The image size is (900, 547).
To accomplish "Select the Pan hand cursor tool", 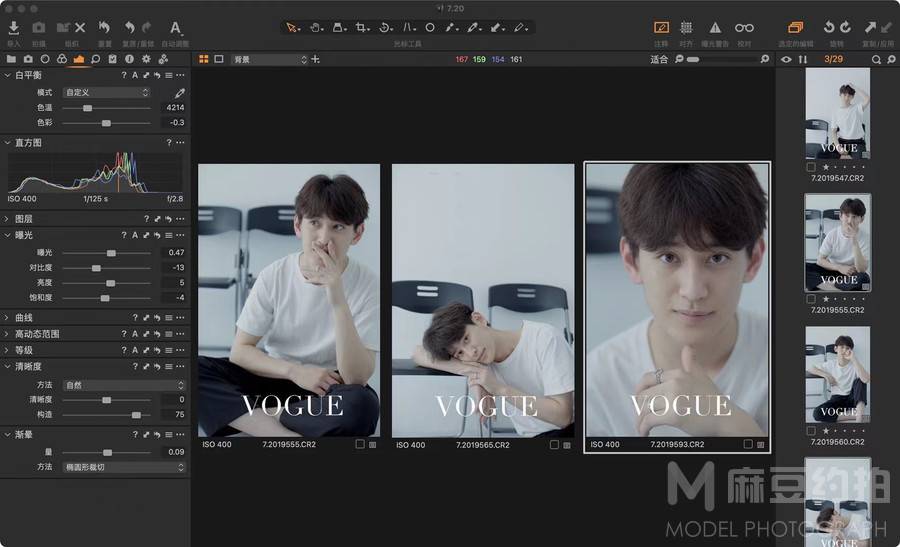I will 316,27.
